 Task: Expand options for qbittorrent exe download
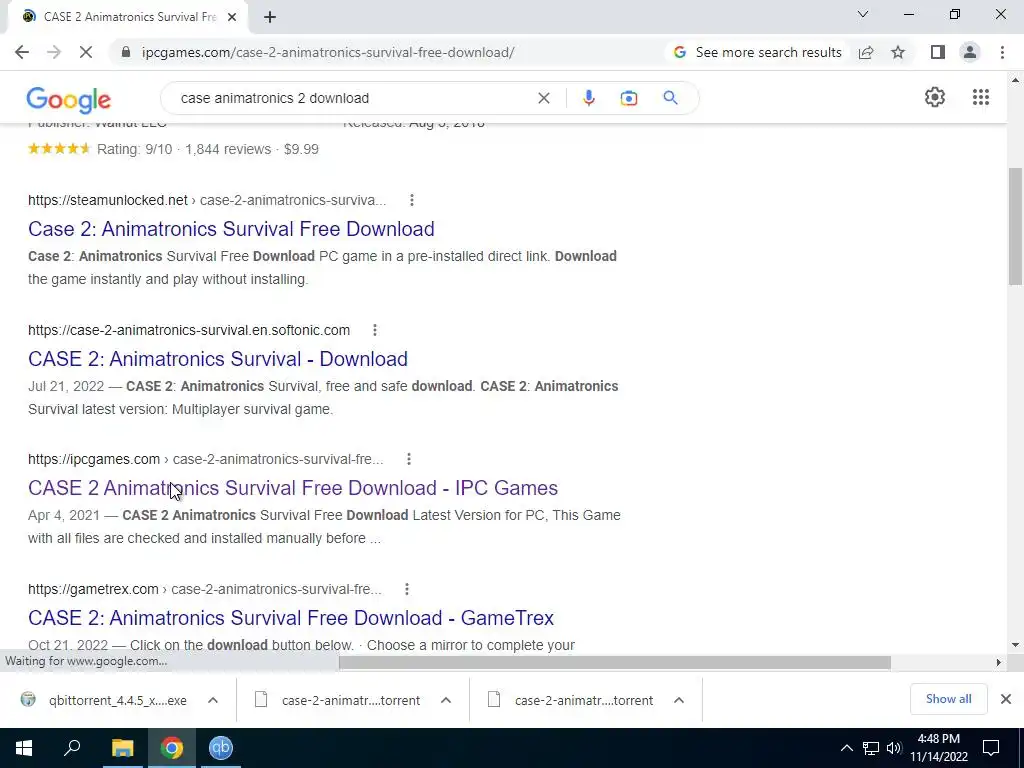[x=213, y=700]
